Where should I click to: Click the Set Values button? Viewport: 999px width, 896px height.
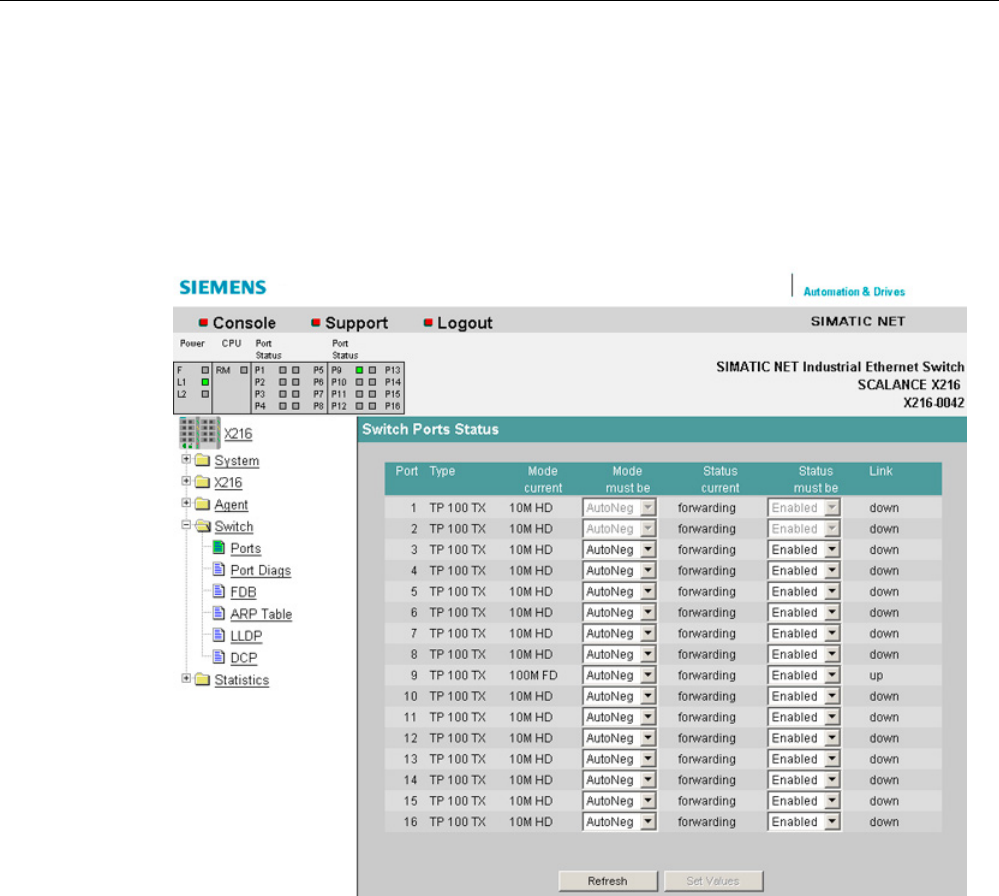click(x=713, y=881)
